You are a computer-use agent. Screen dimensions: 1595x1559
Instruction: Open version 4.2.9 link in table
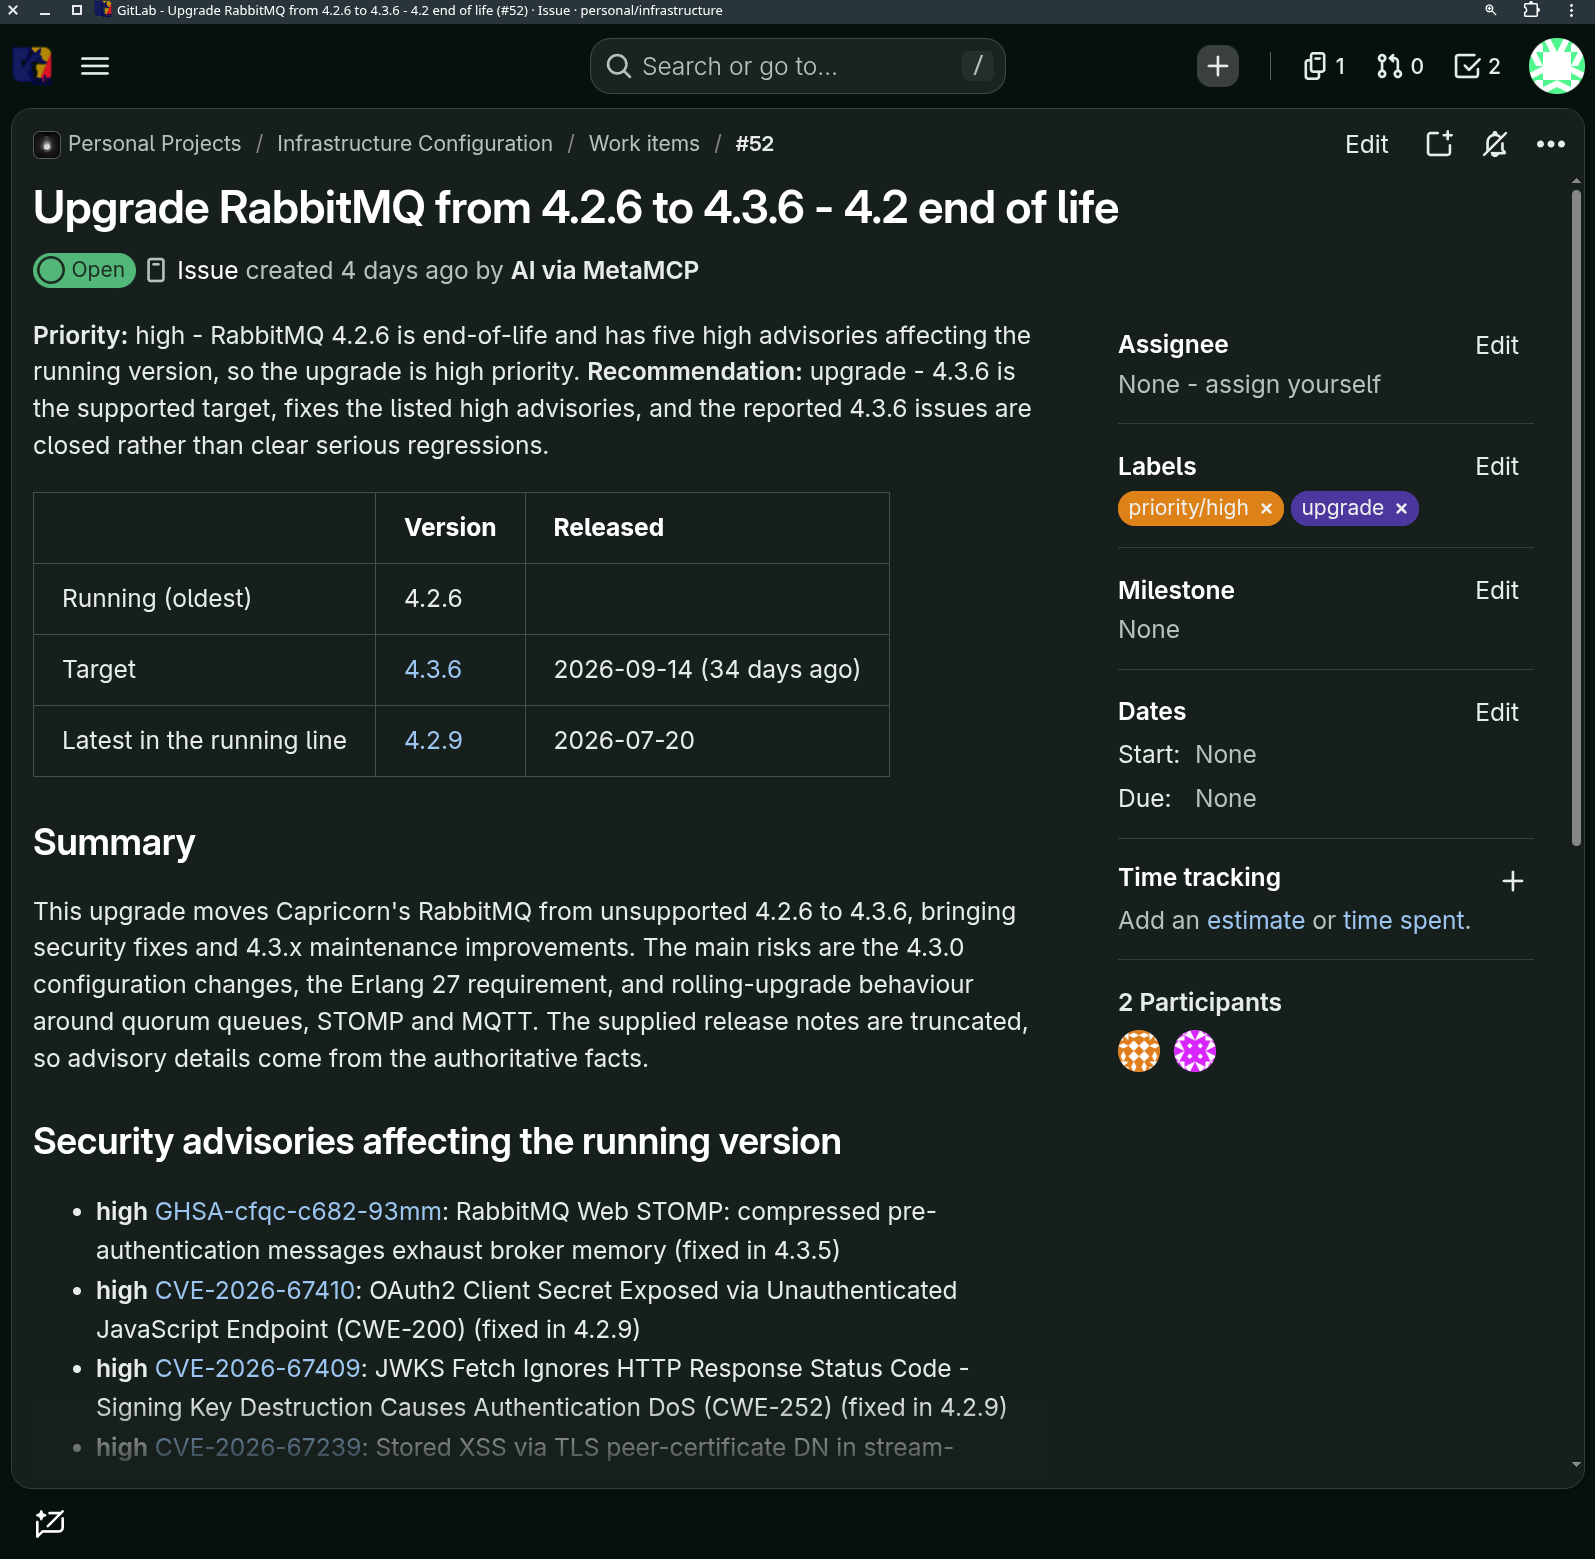click(x=433, y=741)
